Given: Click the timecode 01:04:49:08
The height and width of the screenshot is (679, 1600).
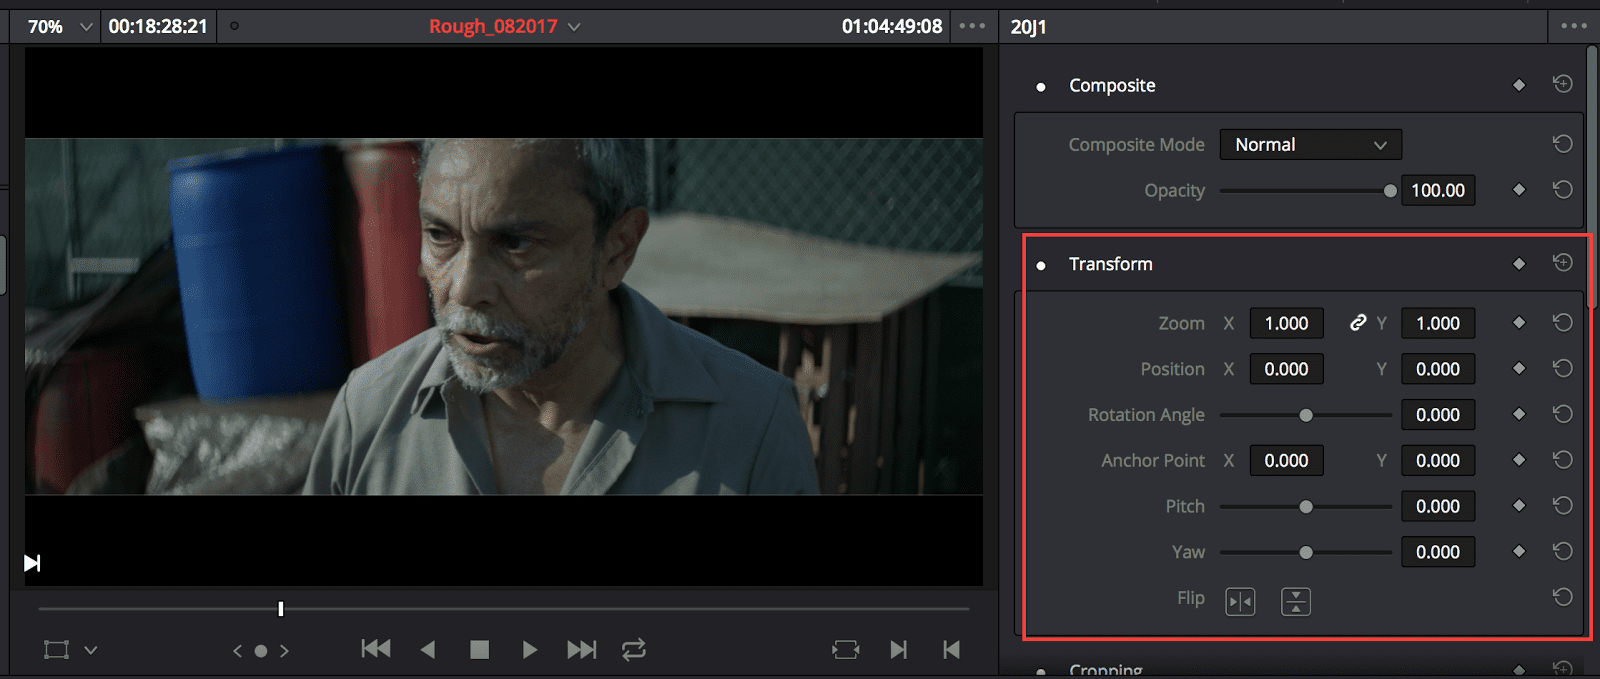Looking at the screenshot, I should 892,27.
